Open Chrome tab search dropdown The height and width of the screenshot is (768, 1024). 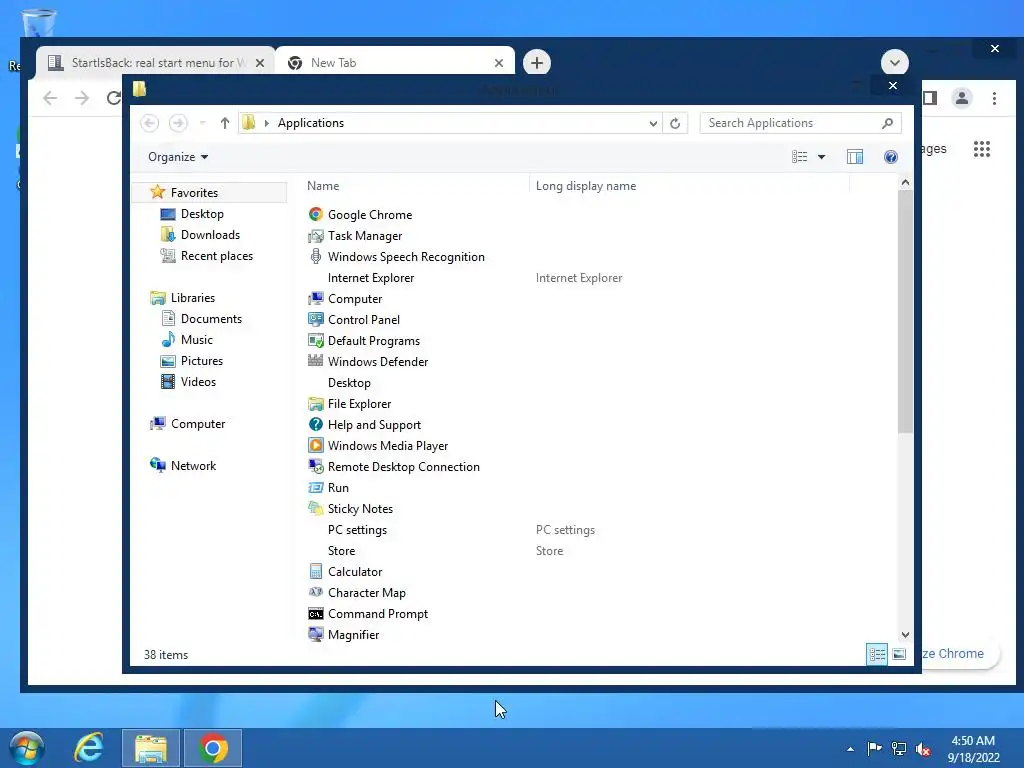click(x=894, y=63)
